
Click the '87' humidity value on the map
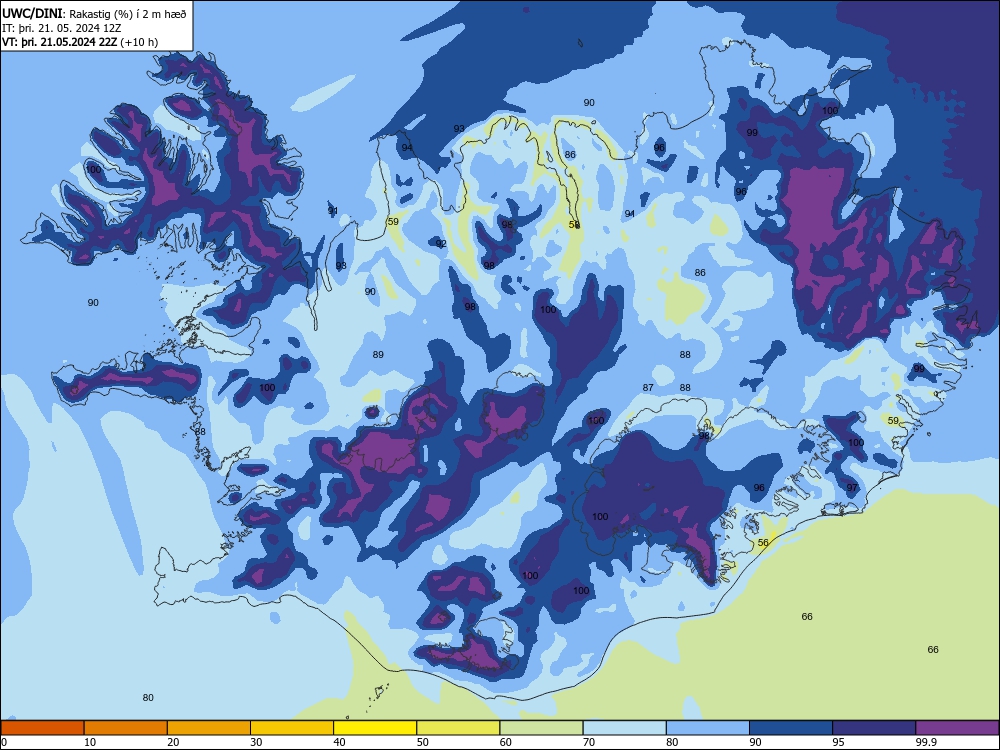point(648,388)
